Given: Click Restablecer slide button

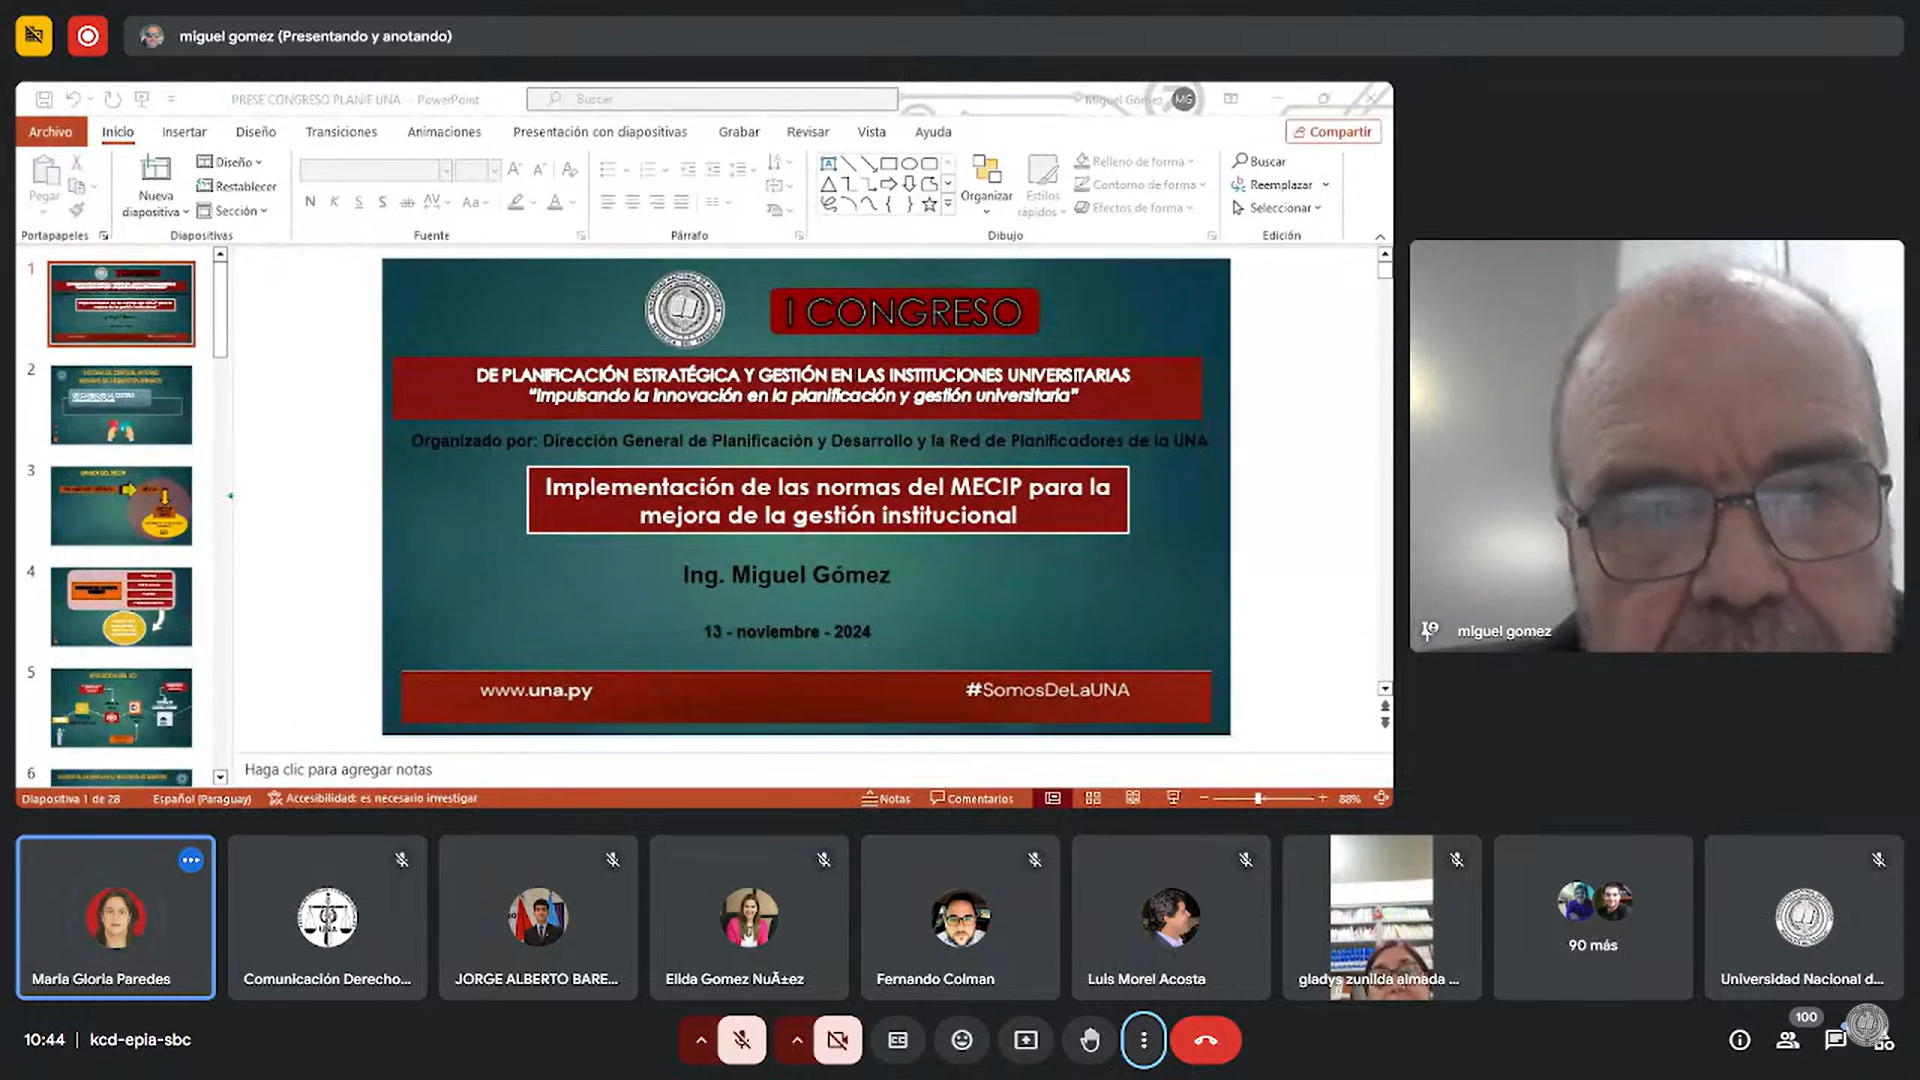Looking at the screenshot, I should point(237,186).
